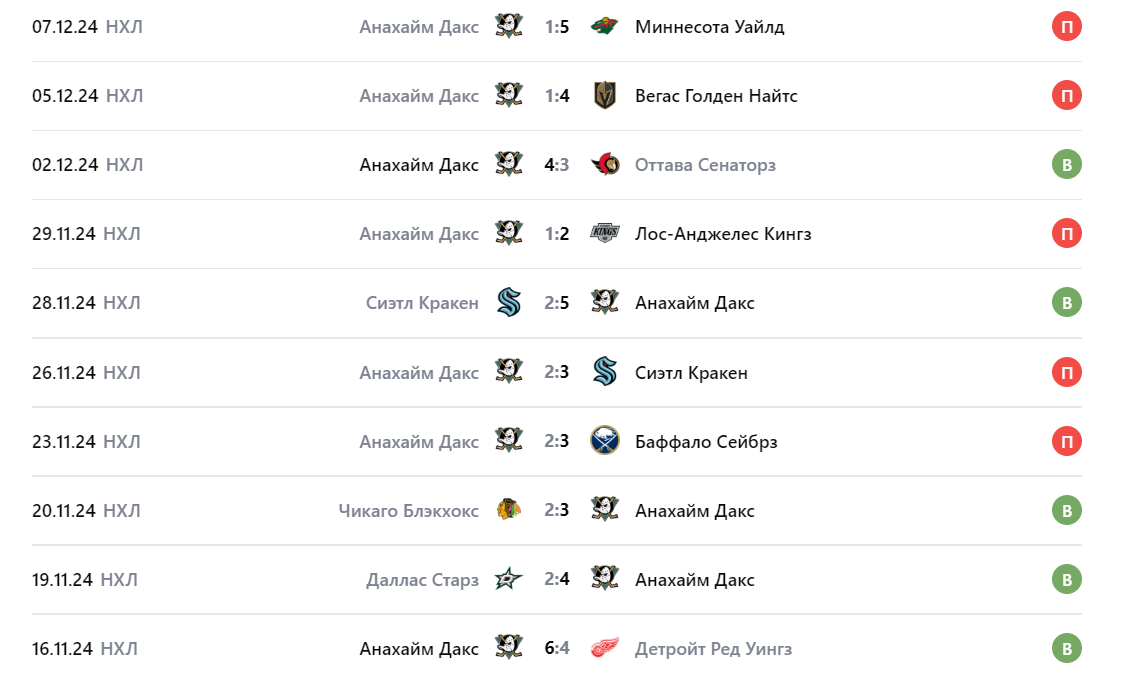1122x679 pixels.
Task: Click the green win badge for 02.12.24
Action: pos(1067,164)
